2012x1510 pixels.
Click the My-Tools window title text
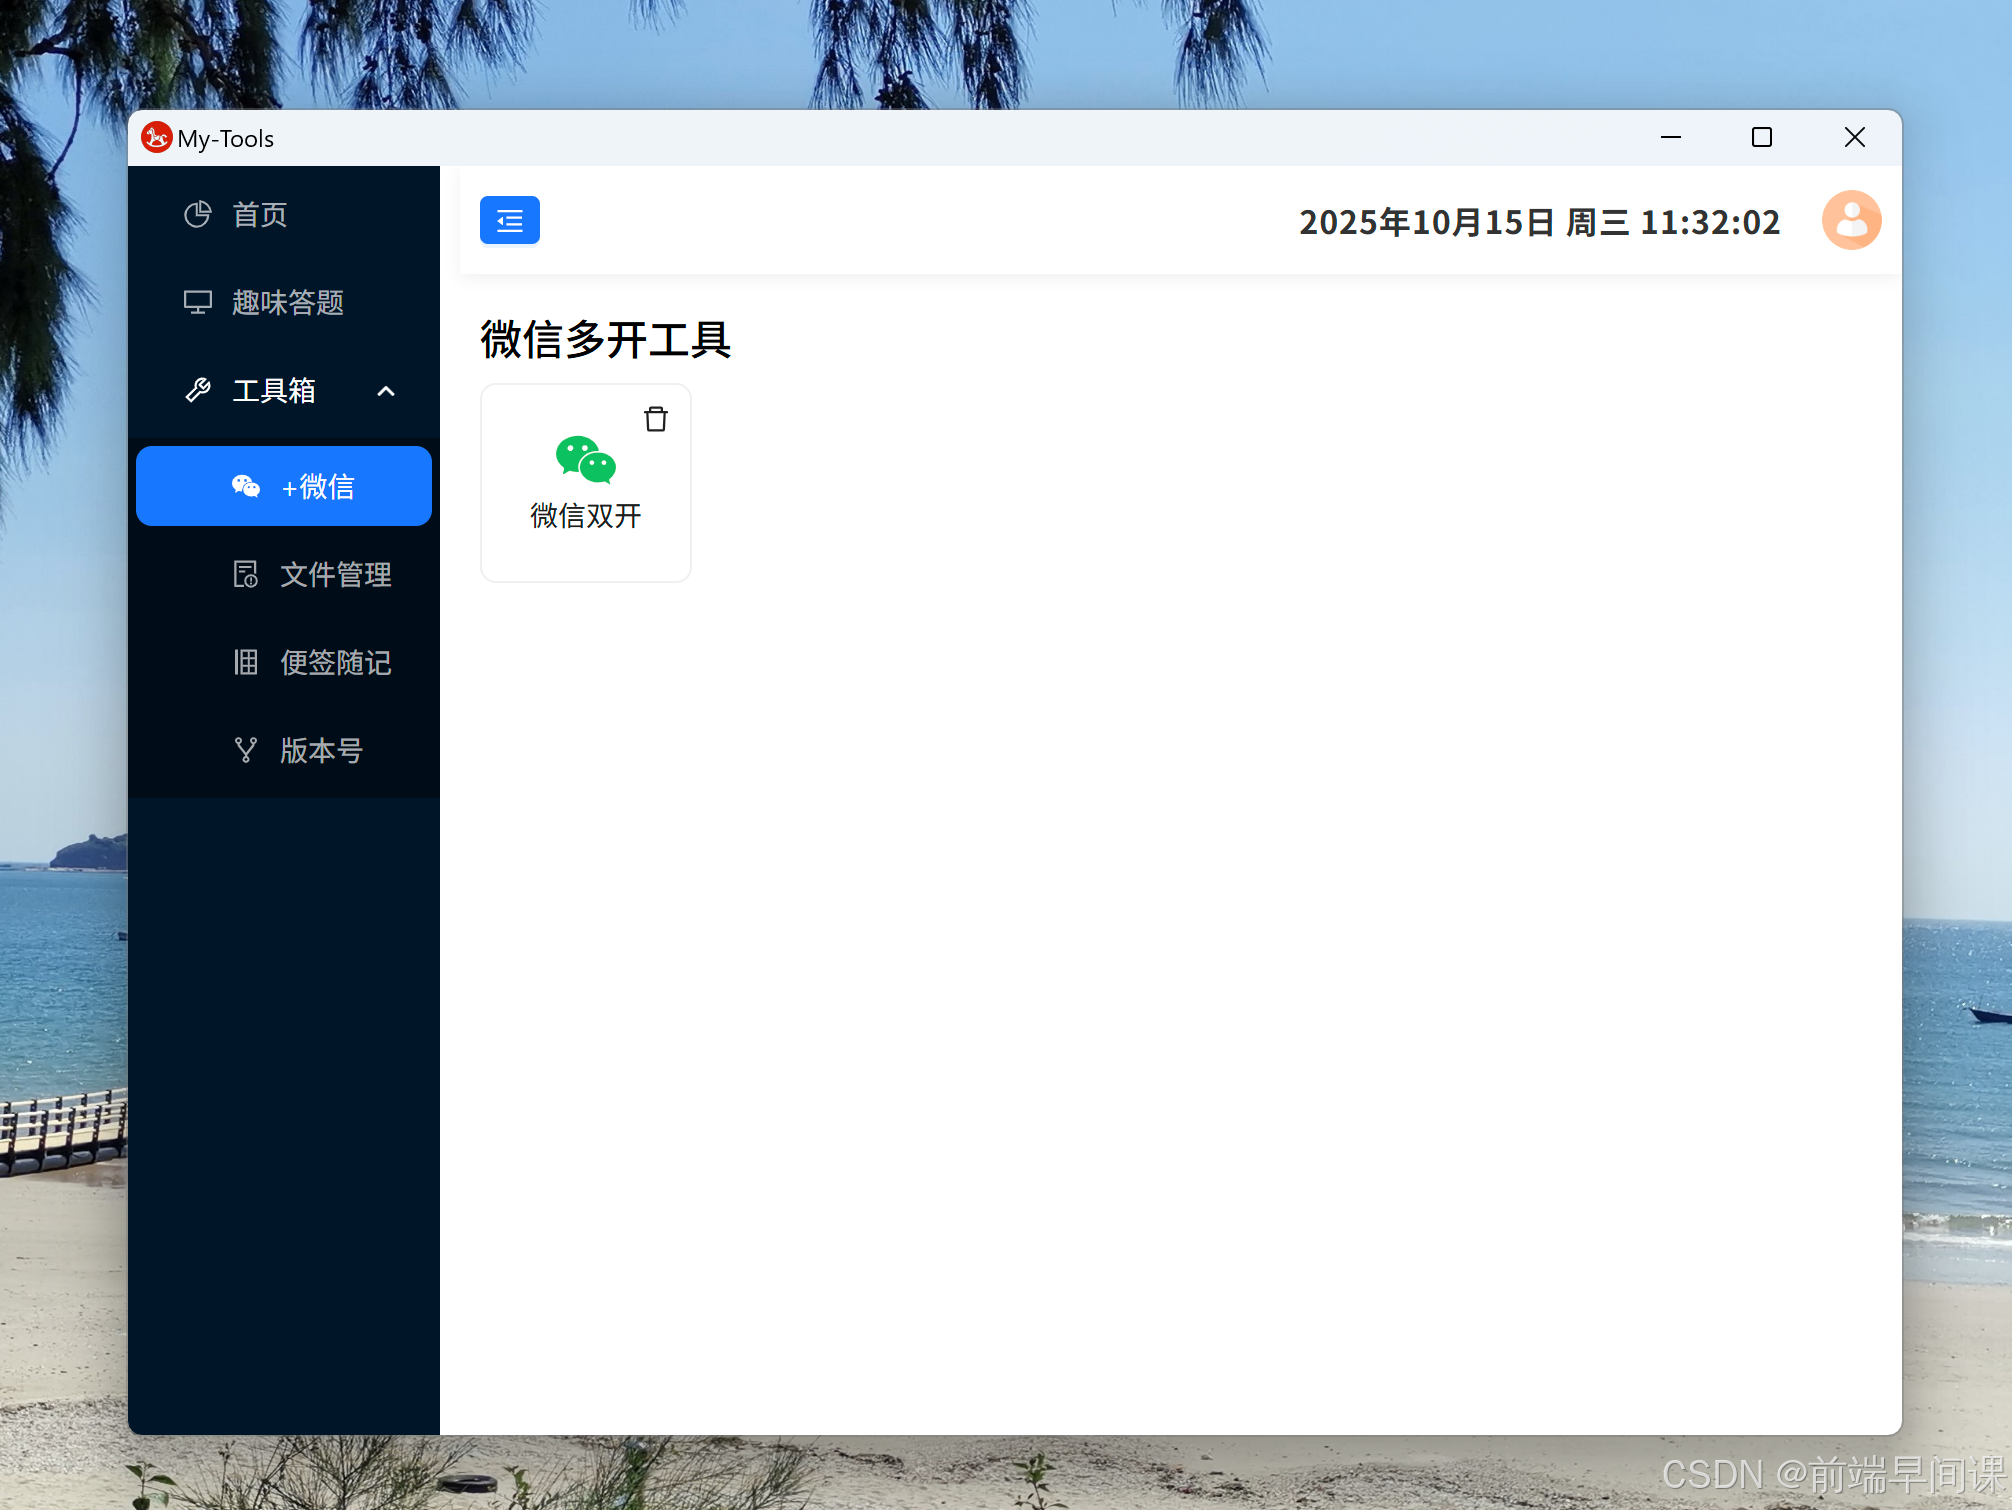226,139
